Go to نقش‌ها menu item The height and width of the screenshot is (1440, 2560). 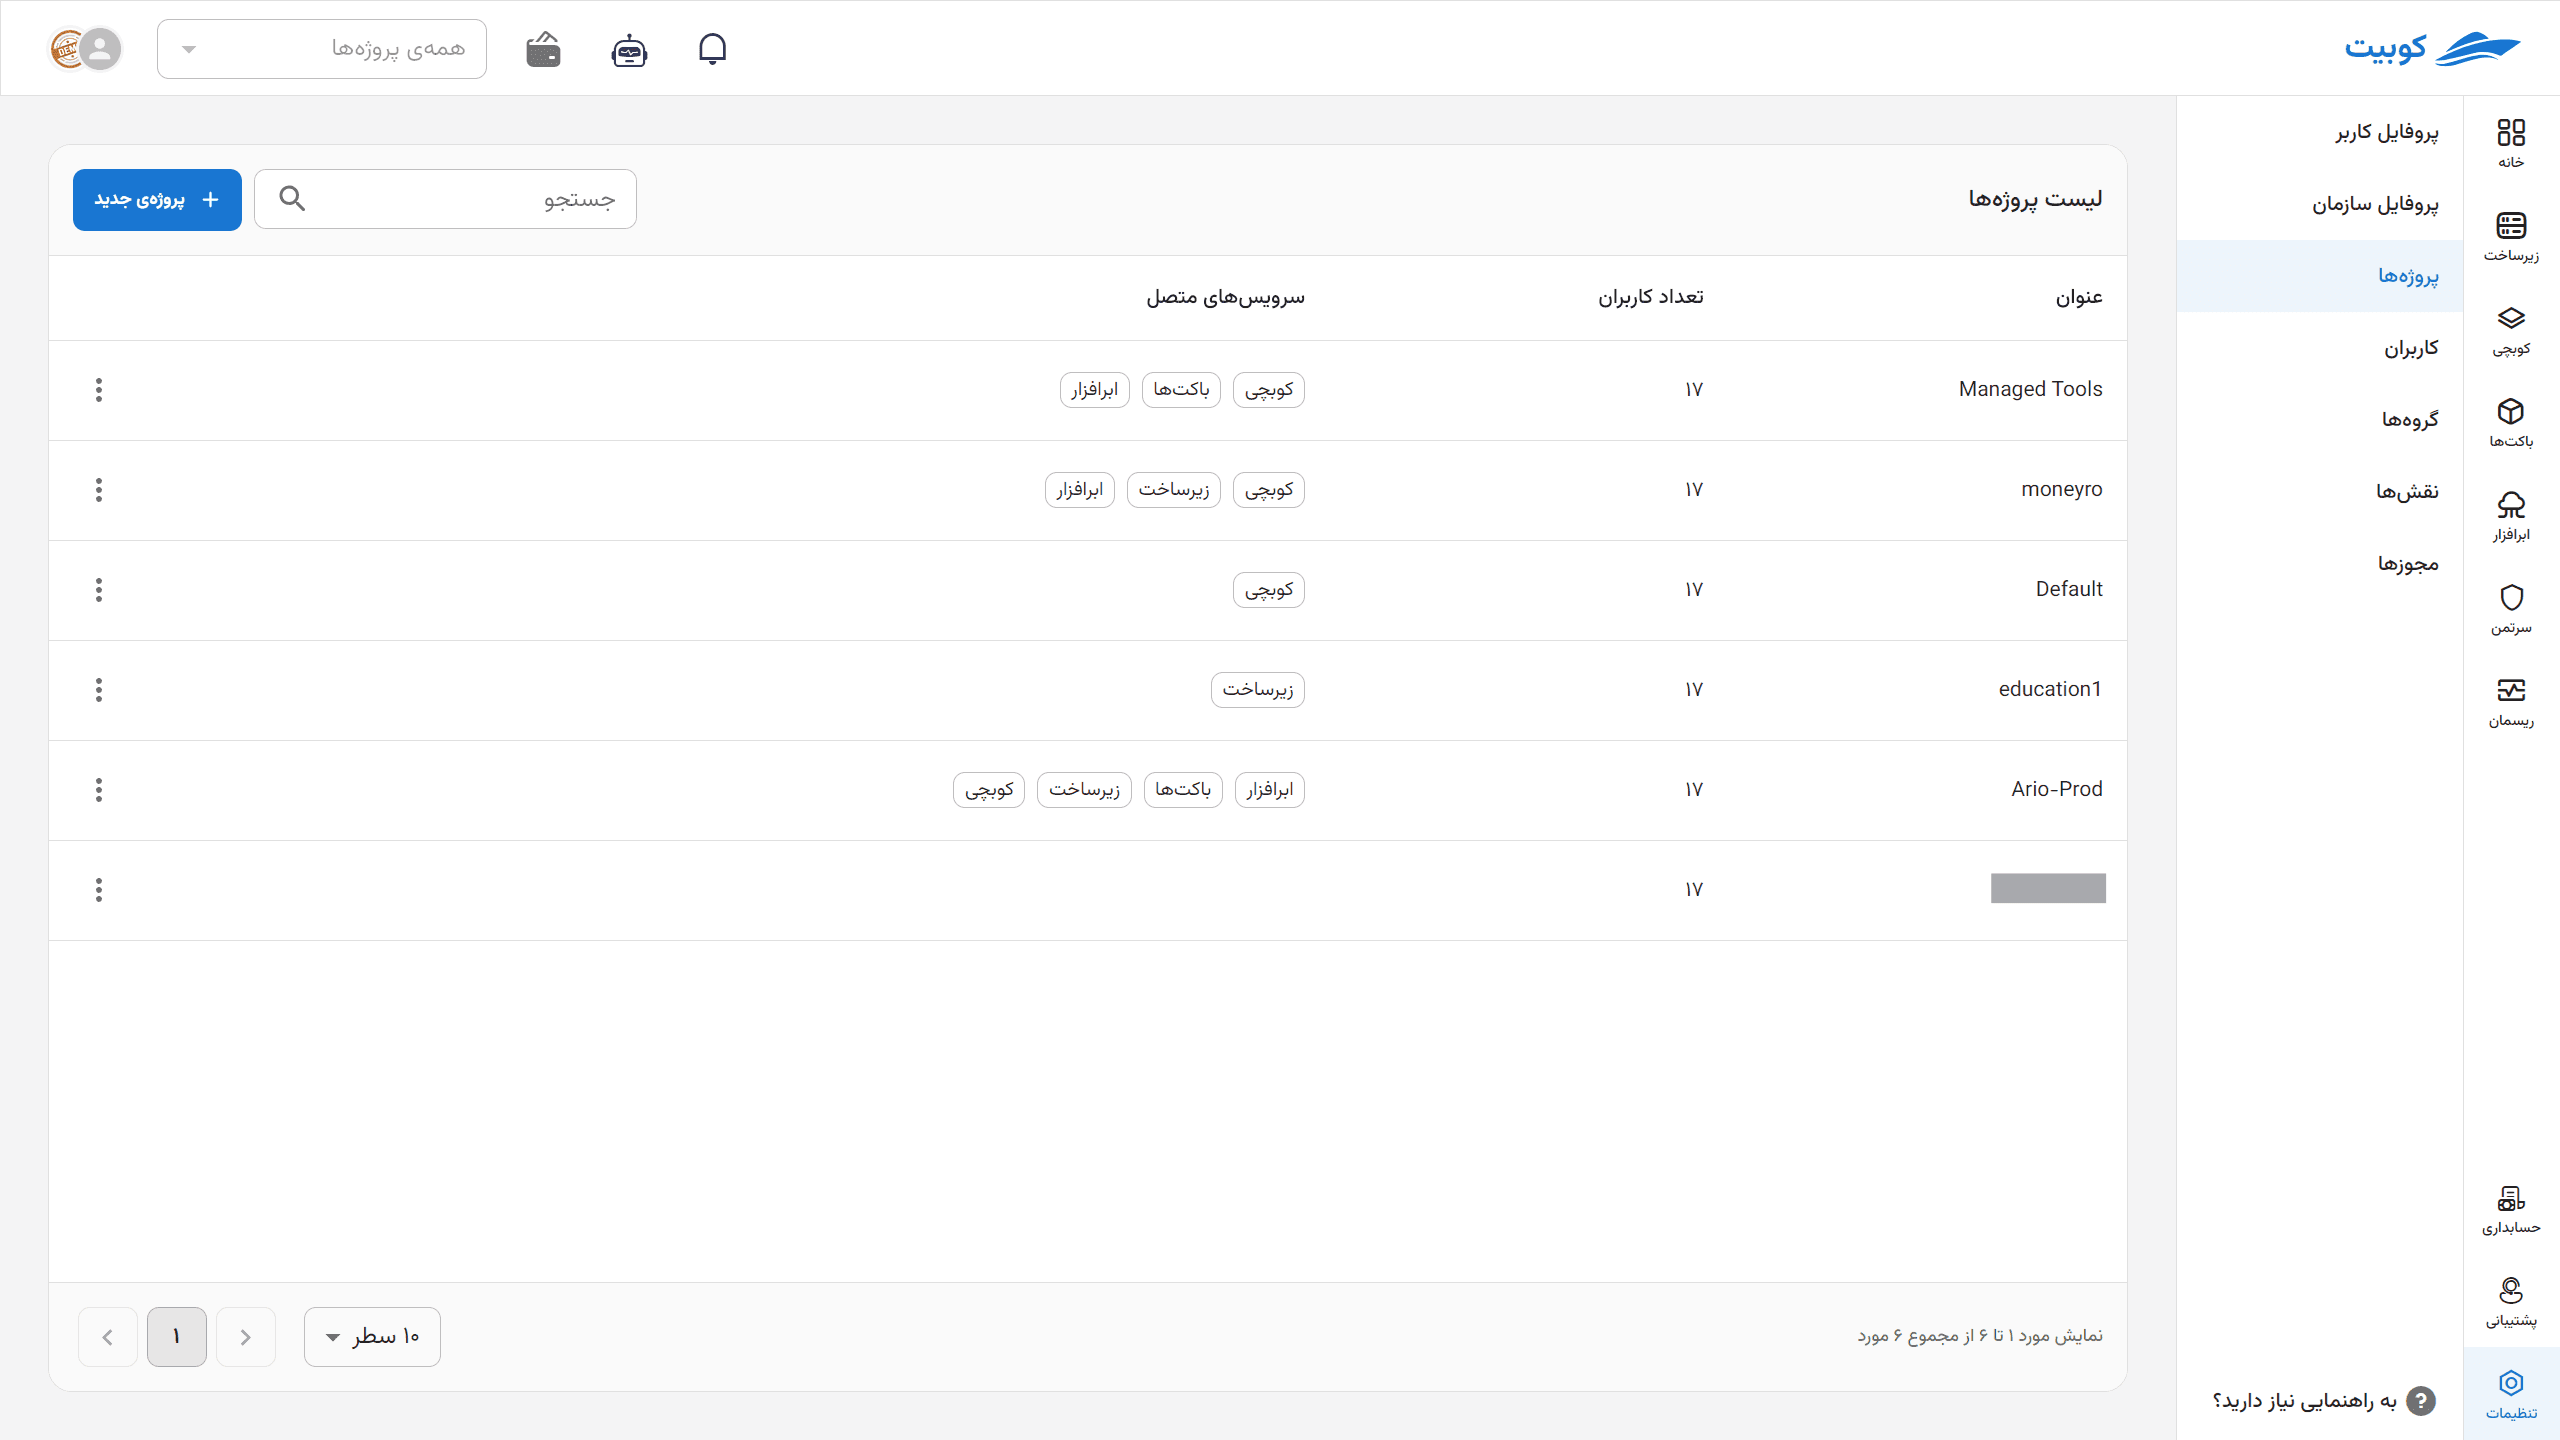[2320, 492]
